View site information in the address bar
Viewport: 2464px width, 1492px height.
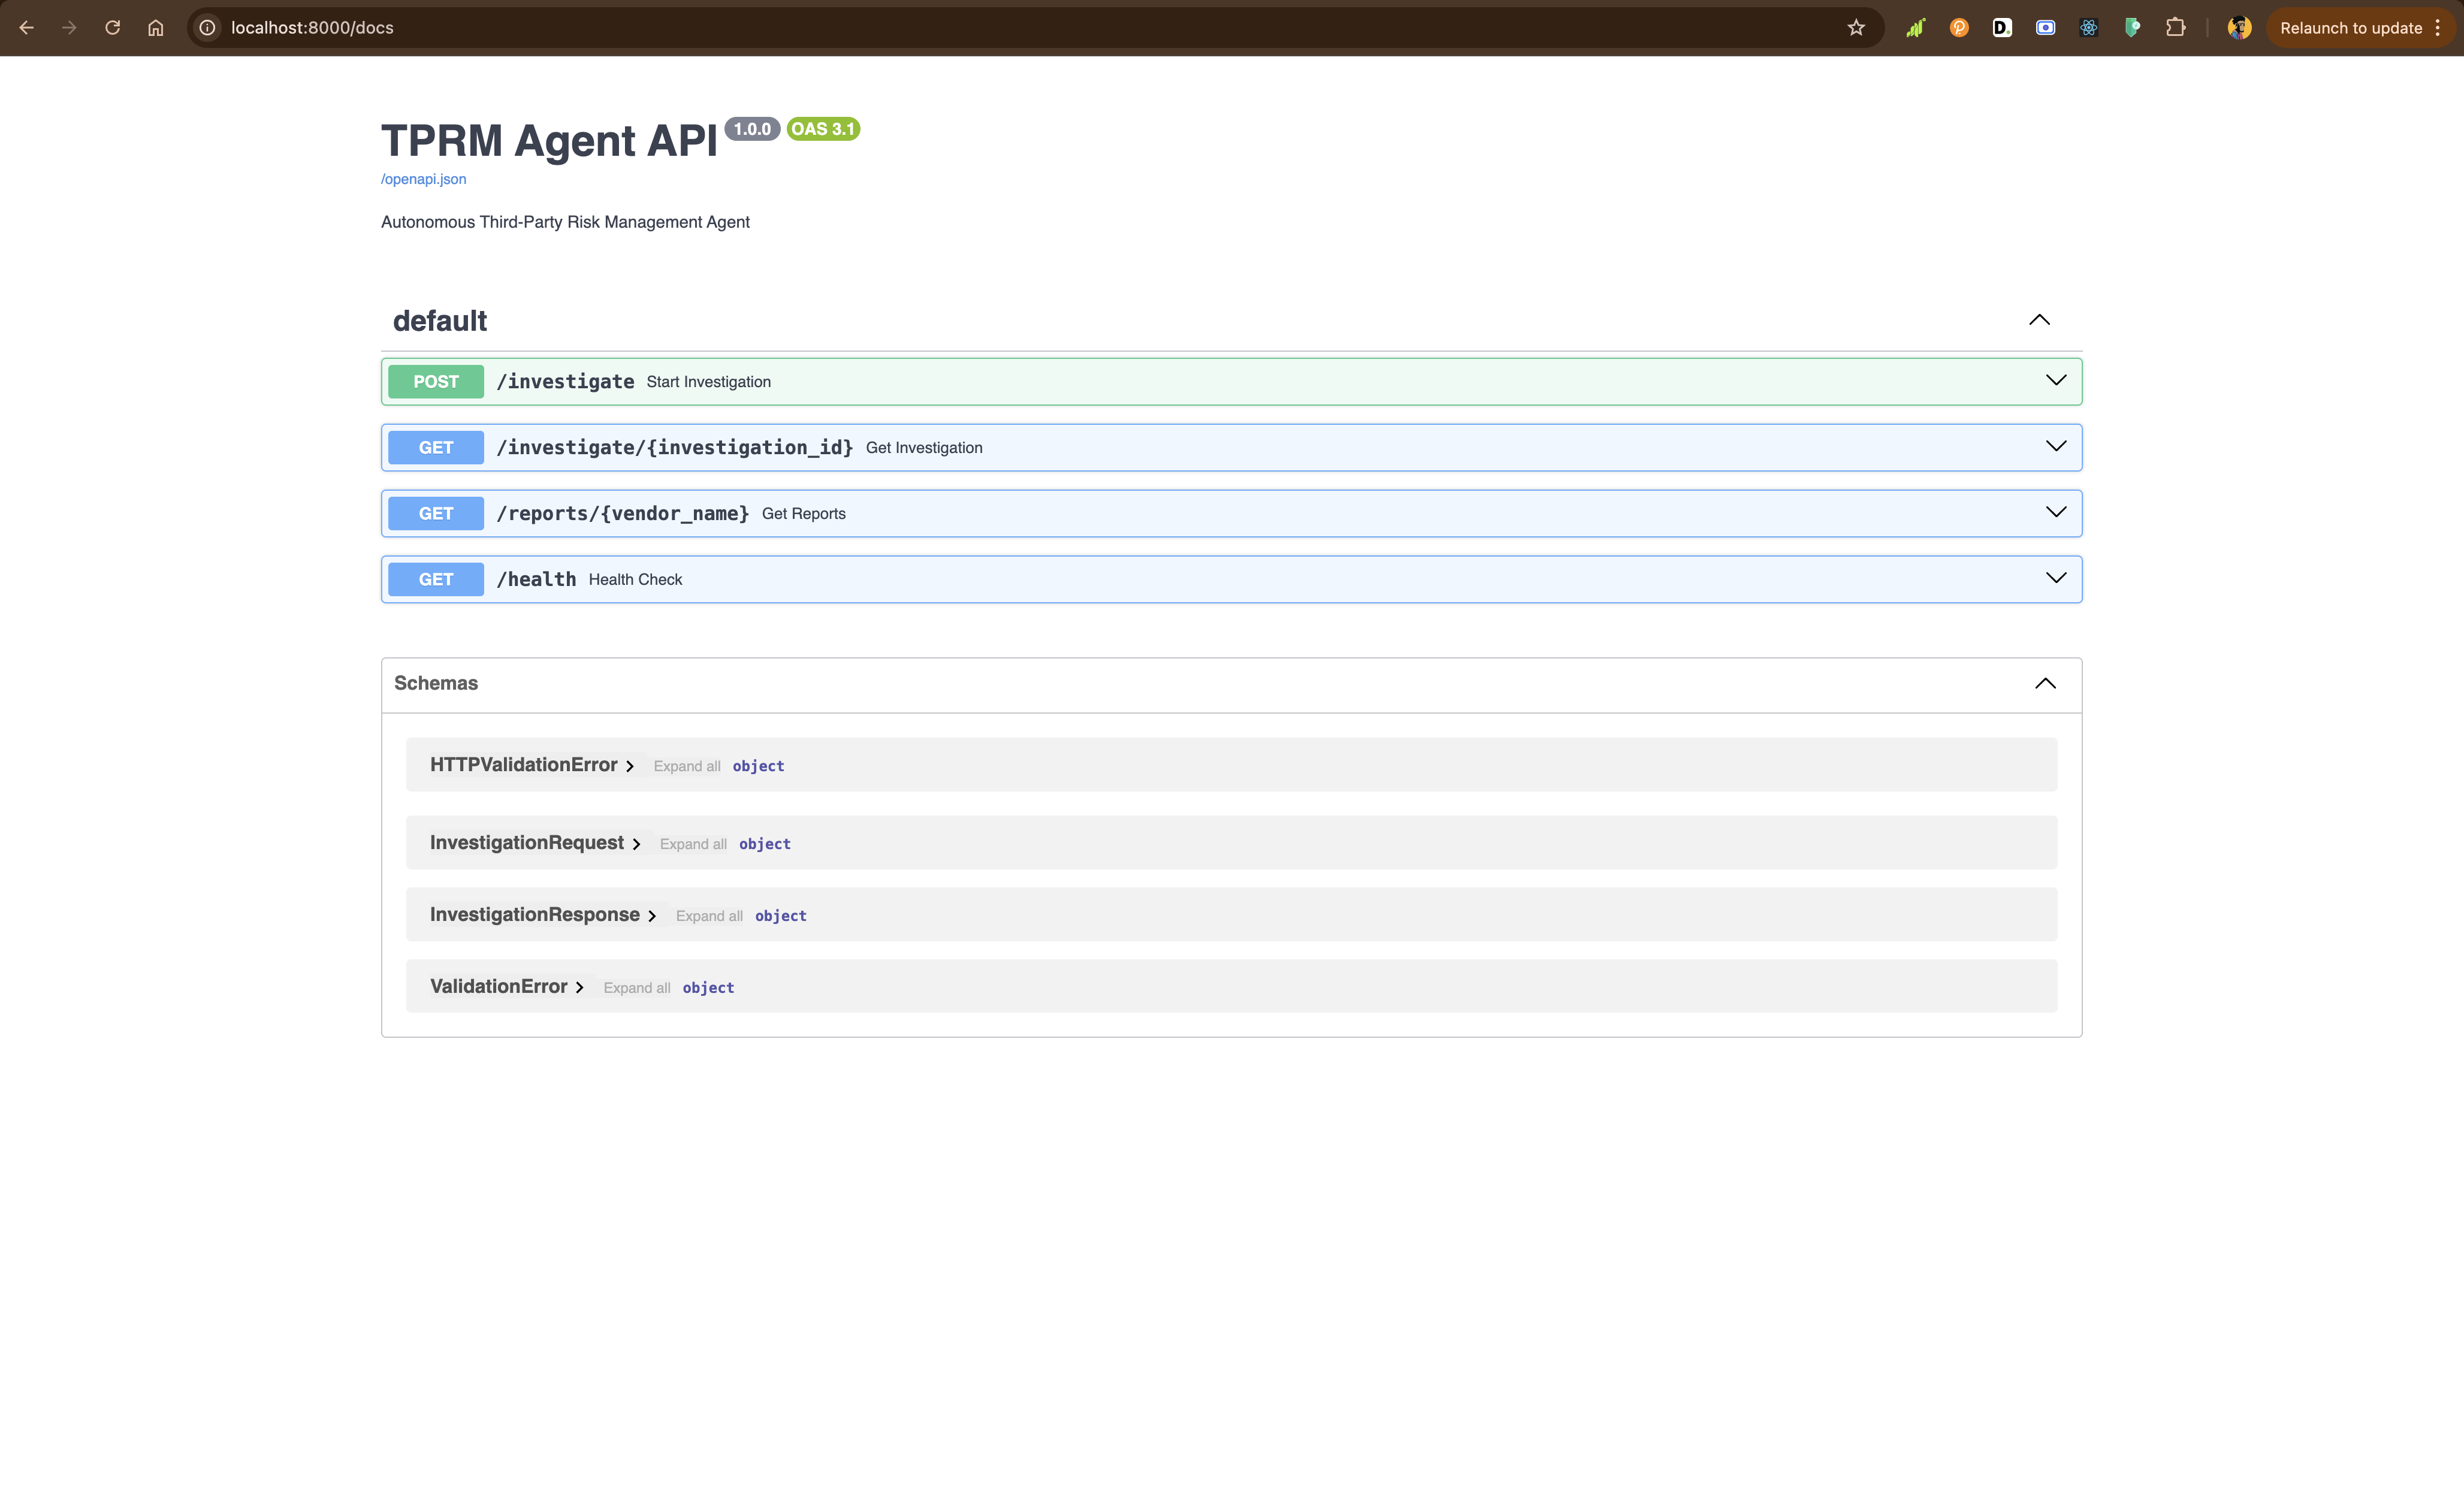click(207, 27)
